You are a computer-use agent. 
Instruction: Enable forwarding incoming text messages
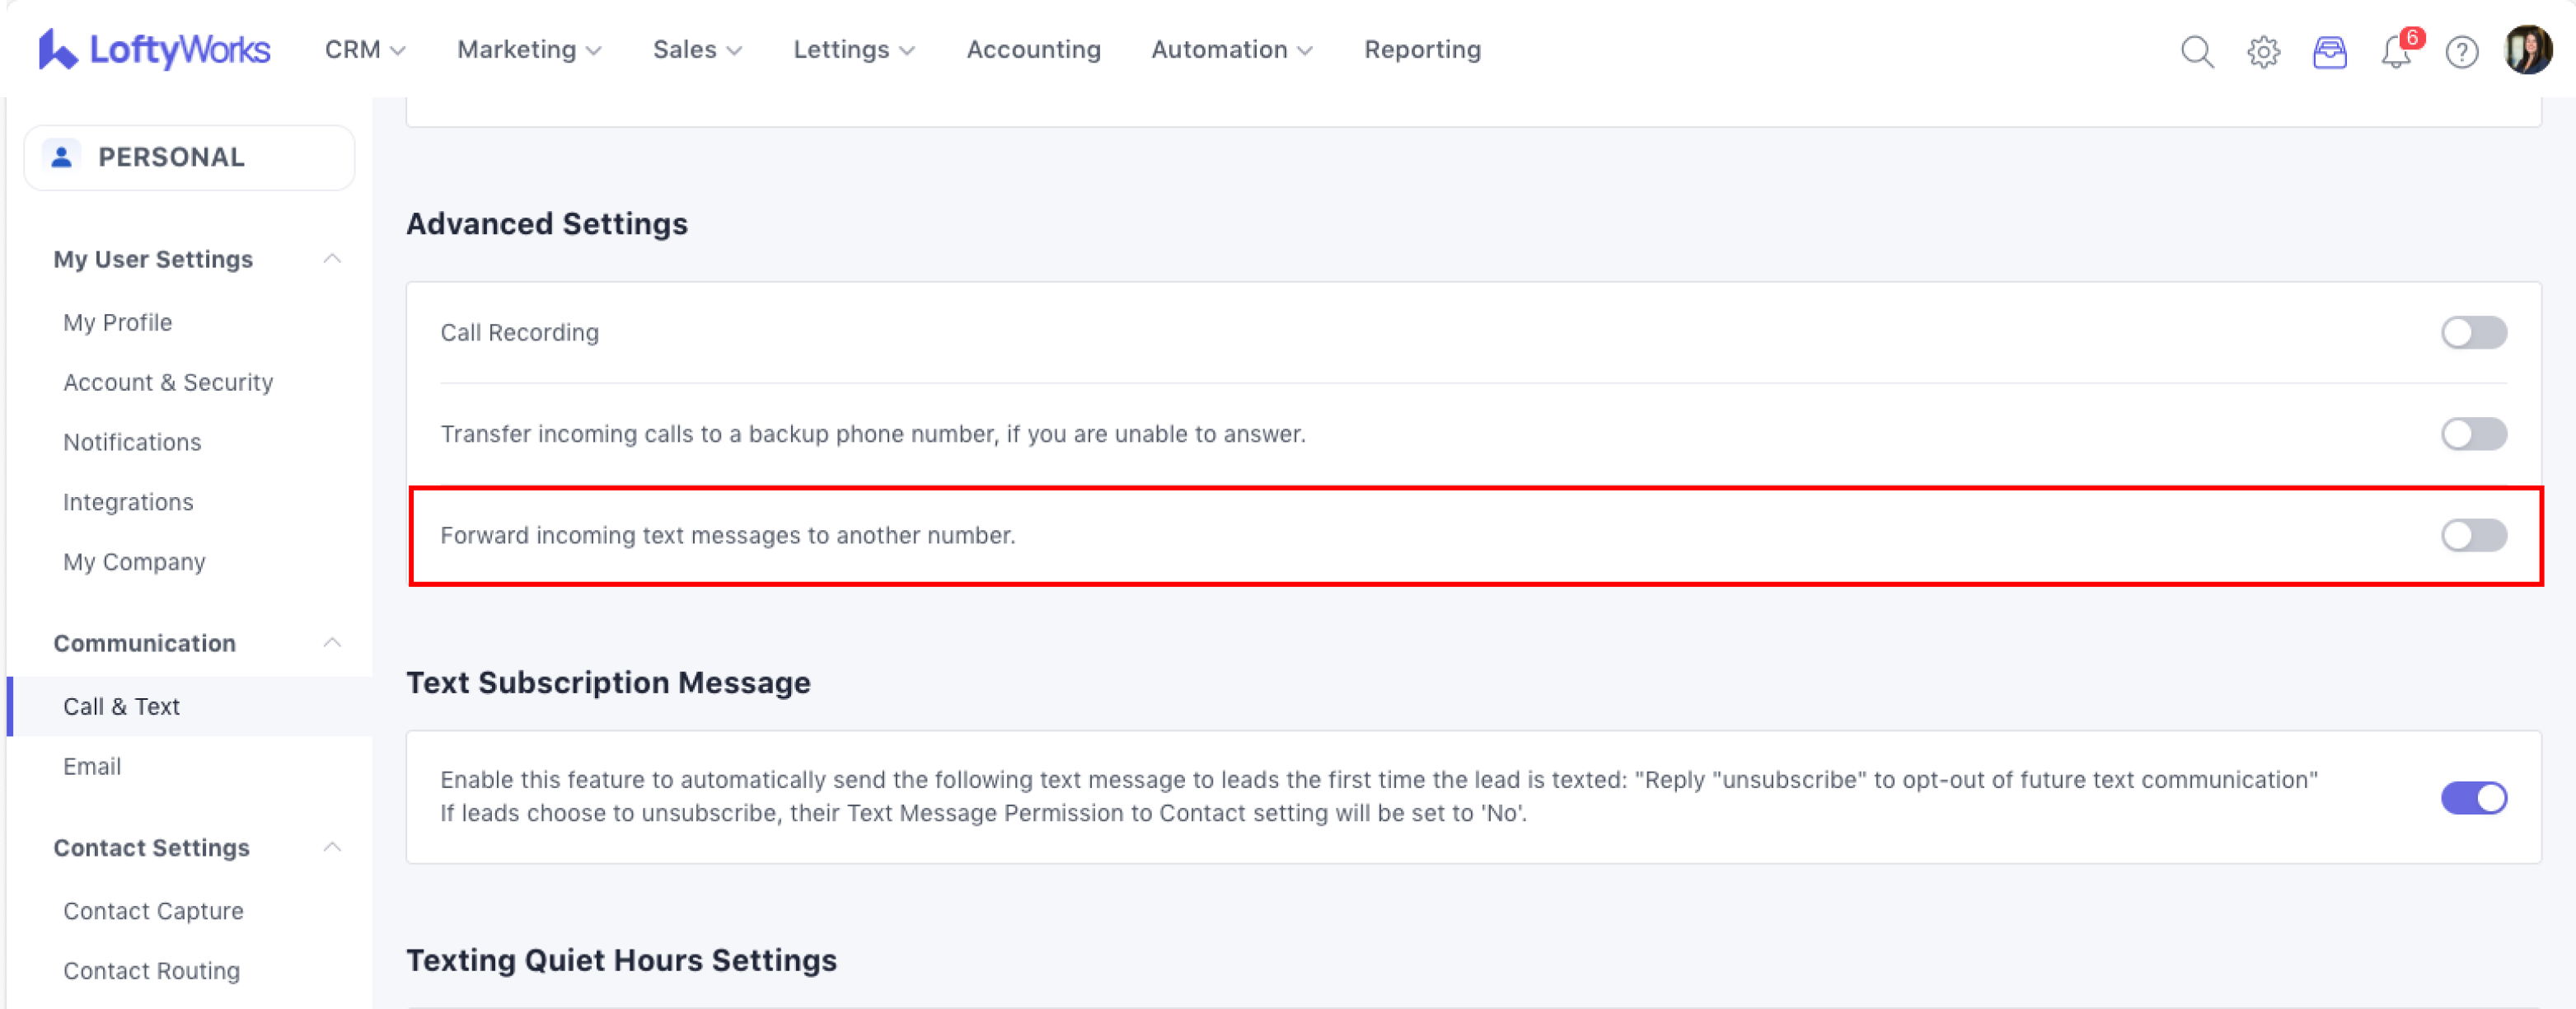[2473, 535]
